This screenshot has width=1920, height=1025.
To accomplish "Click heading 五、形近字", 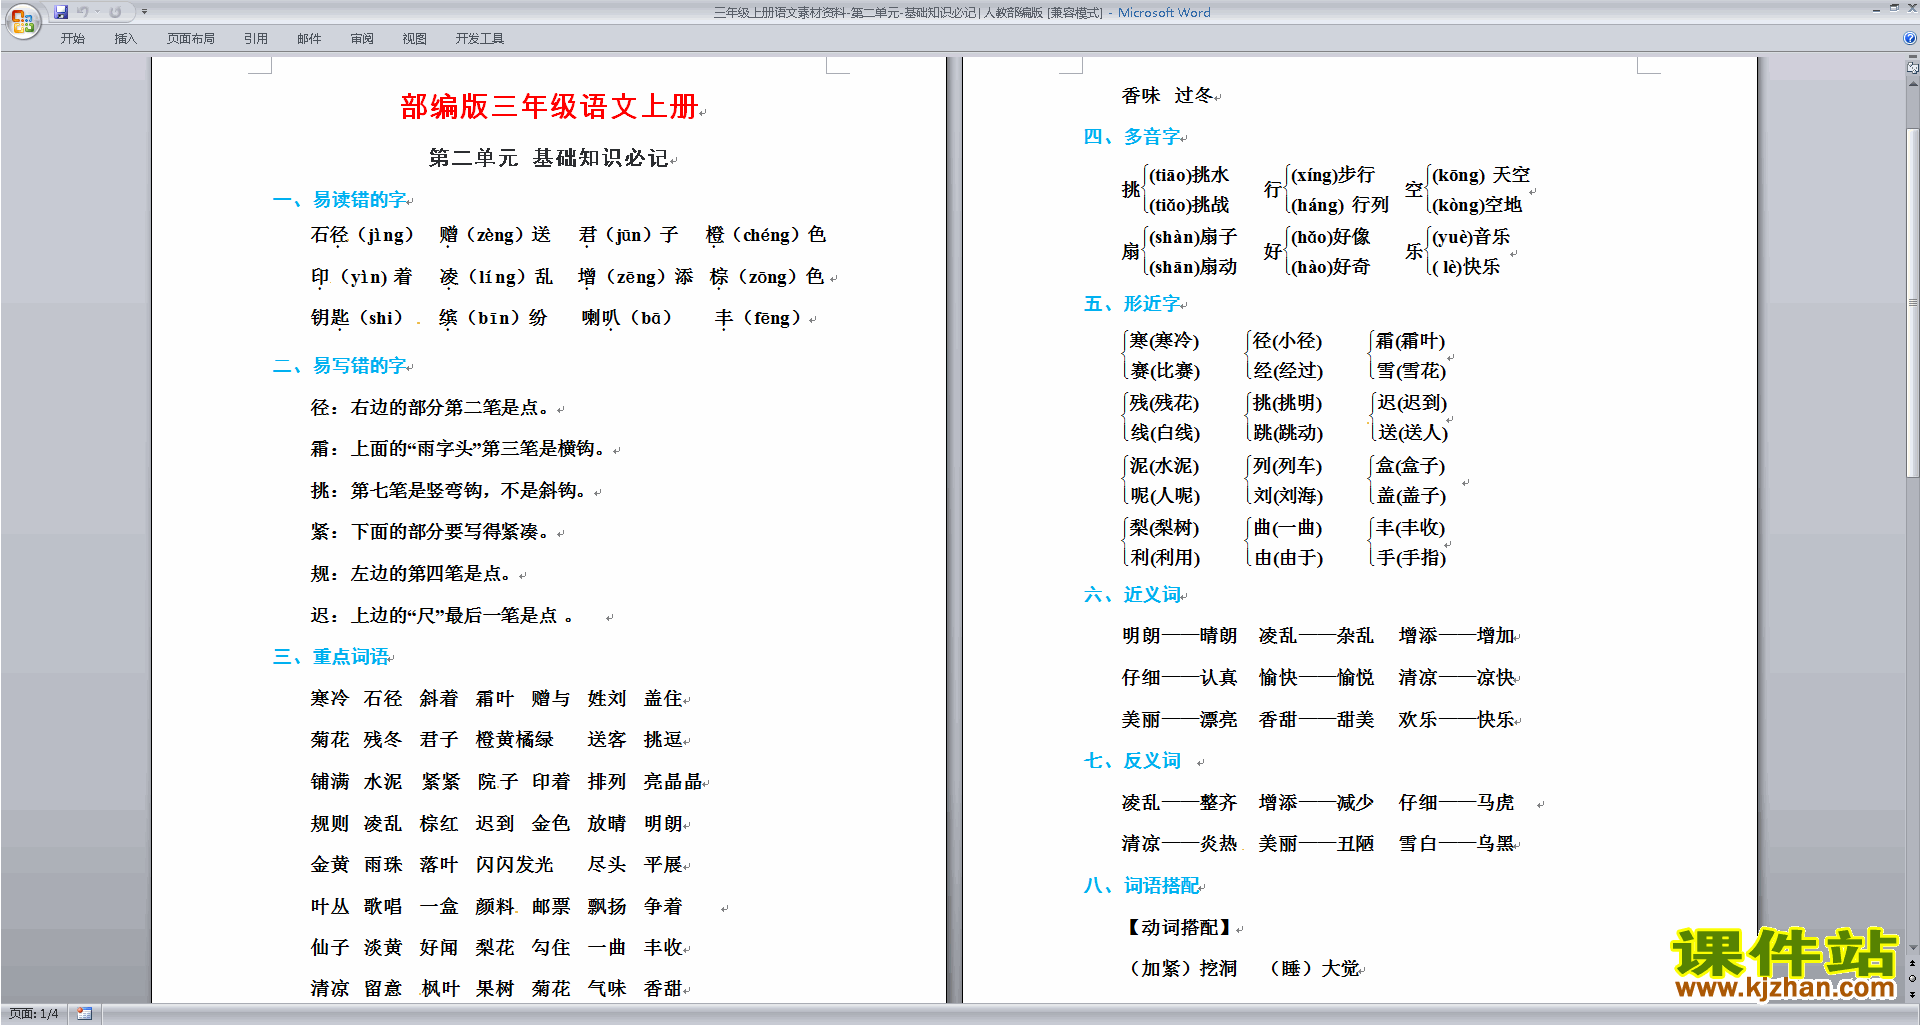I will click(x=1132, y=304).
